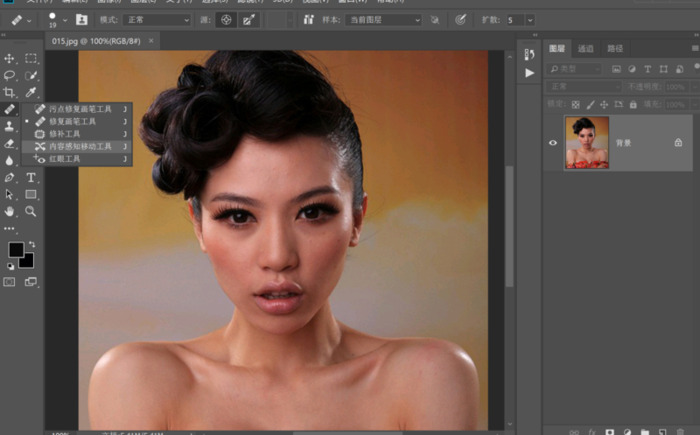Screen dimensions: 700x435
Task: Select the Horizontal Type tool
Action: click(31, 177)
